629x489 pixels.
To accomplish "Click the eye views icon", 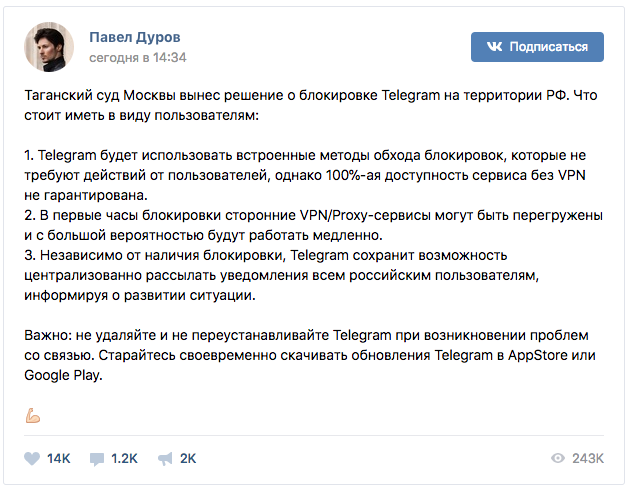I will 558,458.
